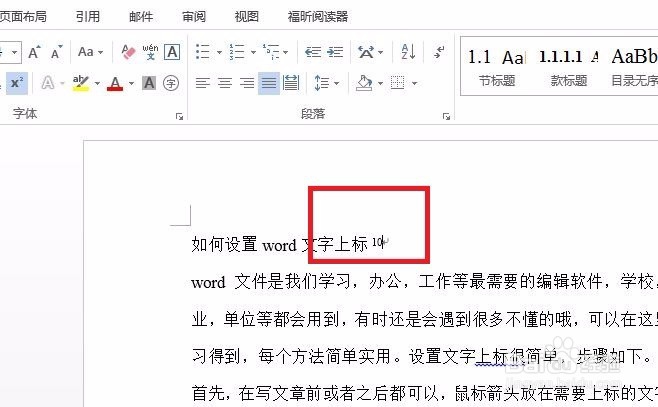Apply red font color A
The image size is (658, 407).
coord(115,83)
